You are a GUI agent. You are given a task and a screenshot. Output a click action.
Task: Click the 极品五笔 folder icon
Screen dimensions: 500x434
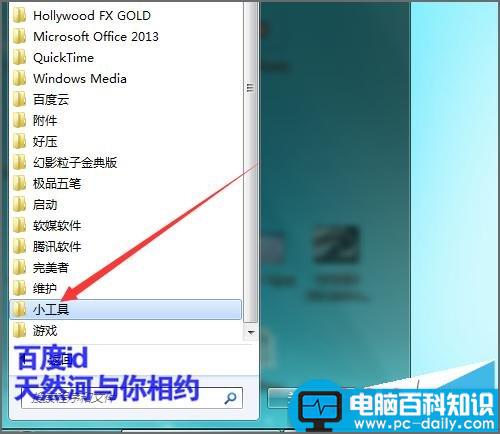pos(19,183)
